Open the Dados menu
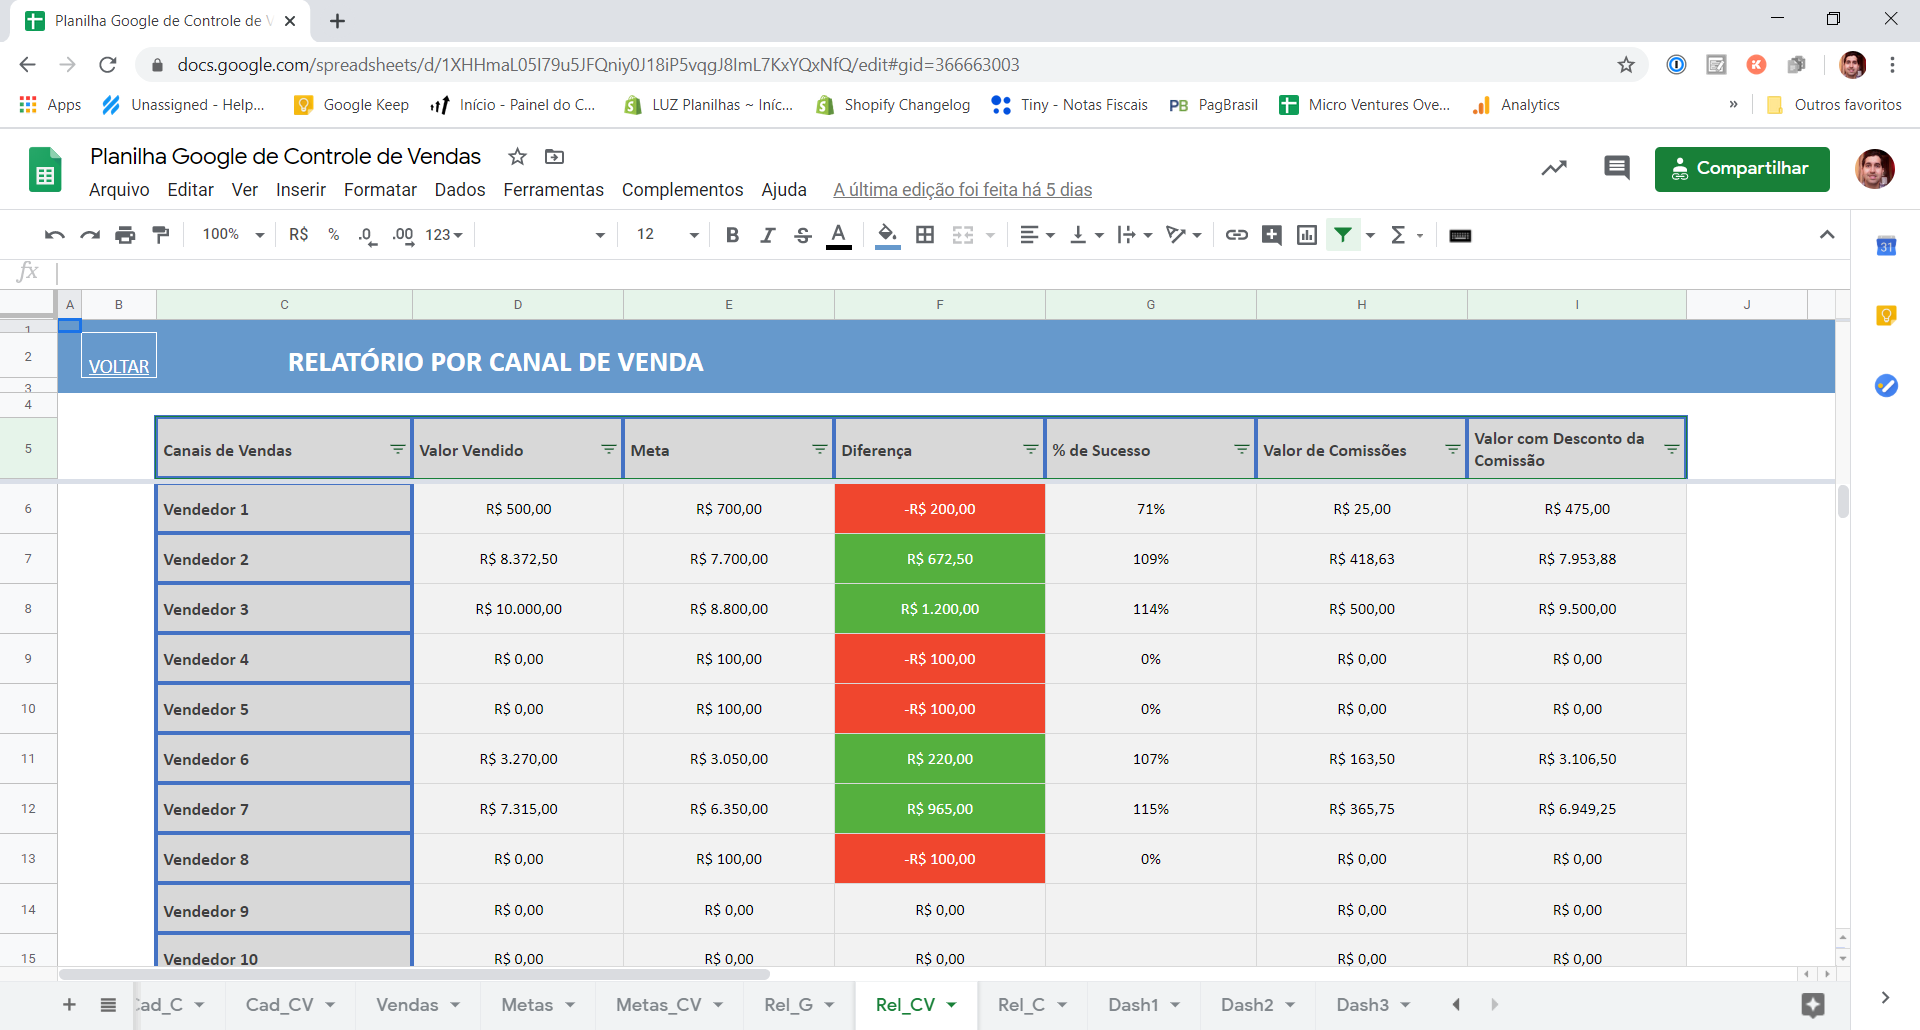1920x1030 pixels. tap(460, 190)
